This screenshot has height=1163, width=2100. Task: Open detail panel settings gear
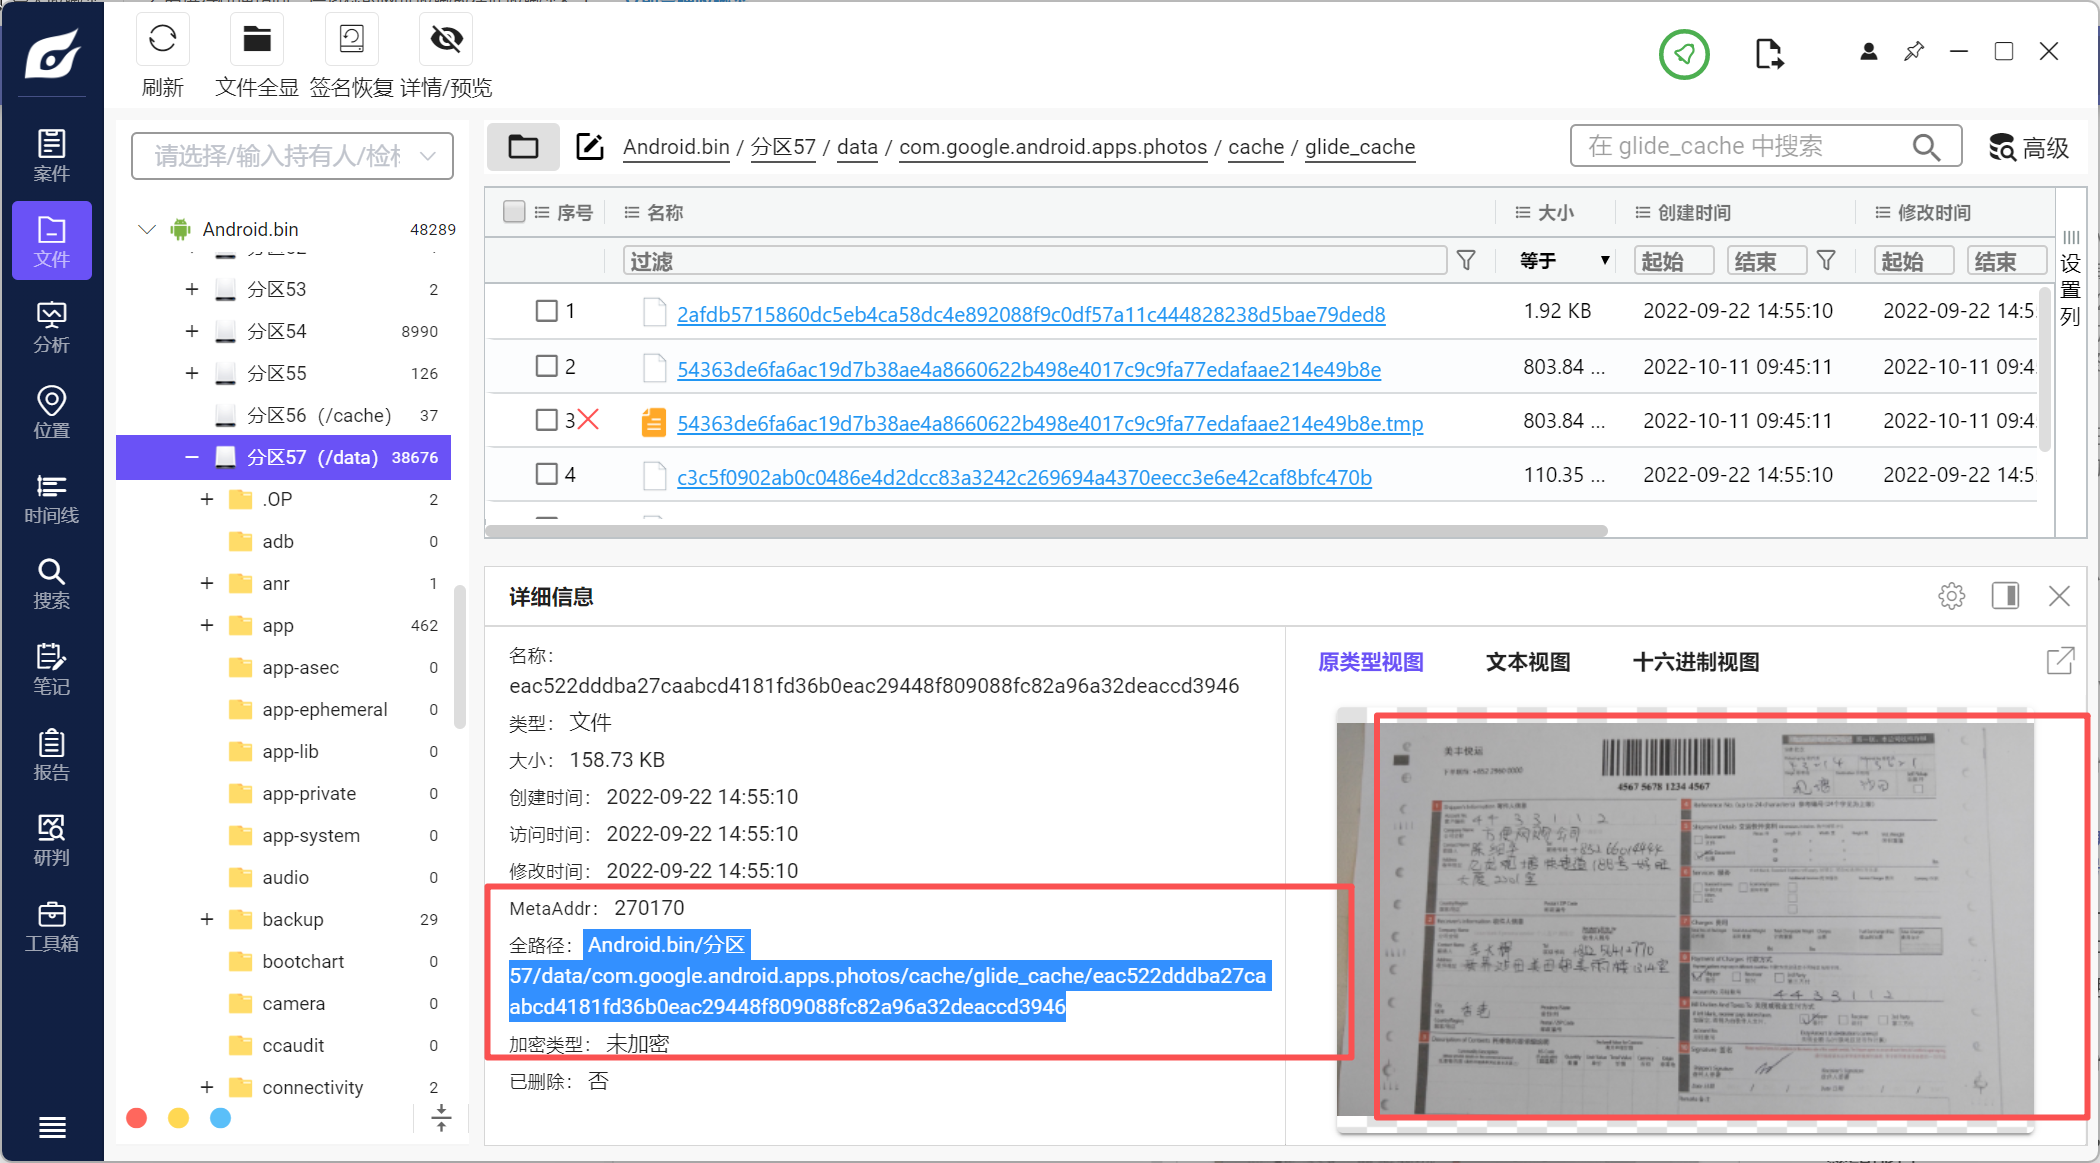pyautogui.click(x=1951, y=597)
